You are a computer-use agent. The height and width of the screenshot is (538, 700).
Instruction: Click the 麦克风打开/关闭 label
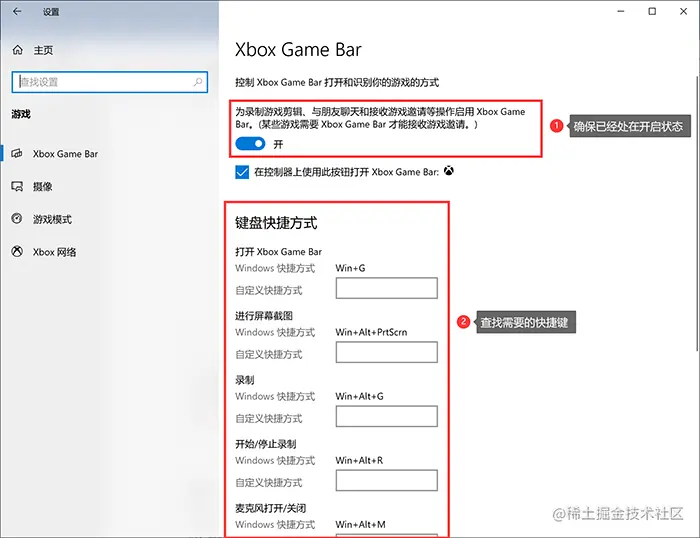point(271,508)
